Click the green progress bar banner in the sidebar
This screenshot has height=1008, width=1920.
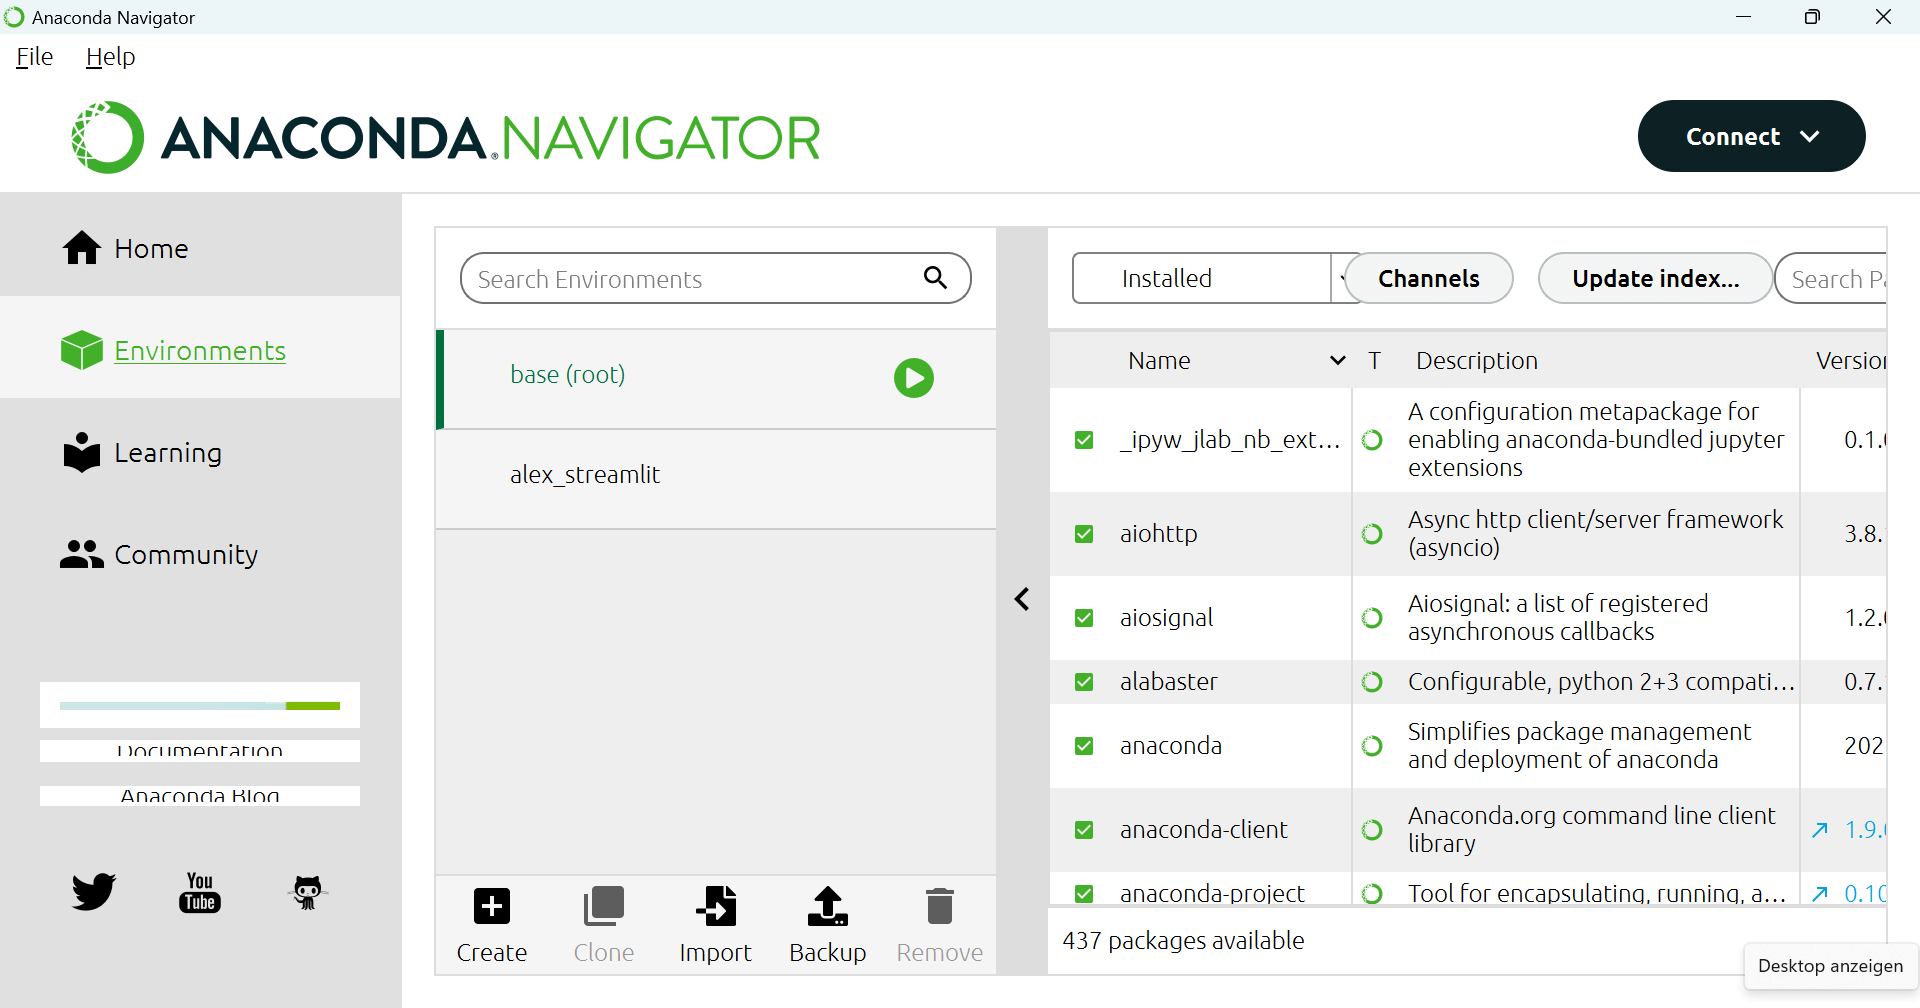[200, 705]
